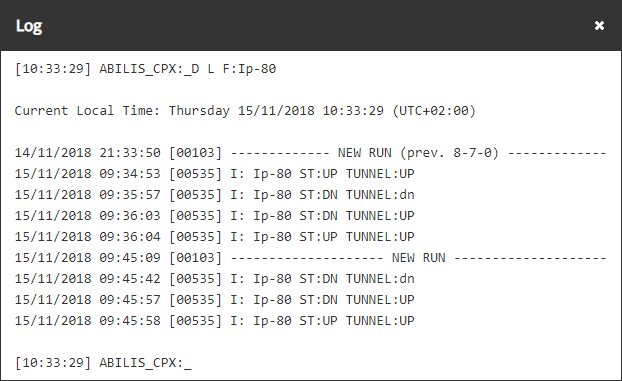Click the last log entry at 09:45:58
The image size is (622, 381).
214,321
